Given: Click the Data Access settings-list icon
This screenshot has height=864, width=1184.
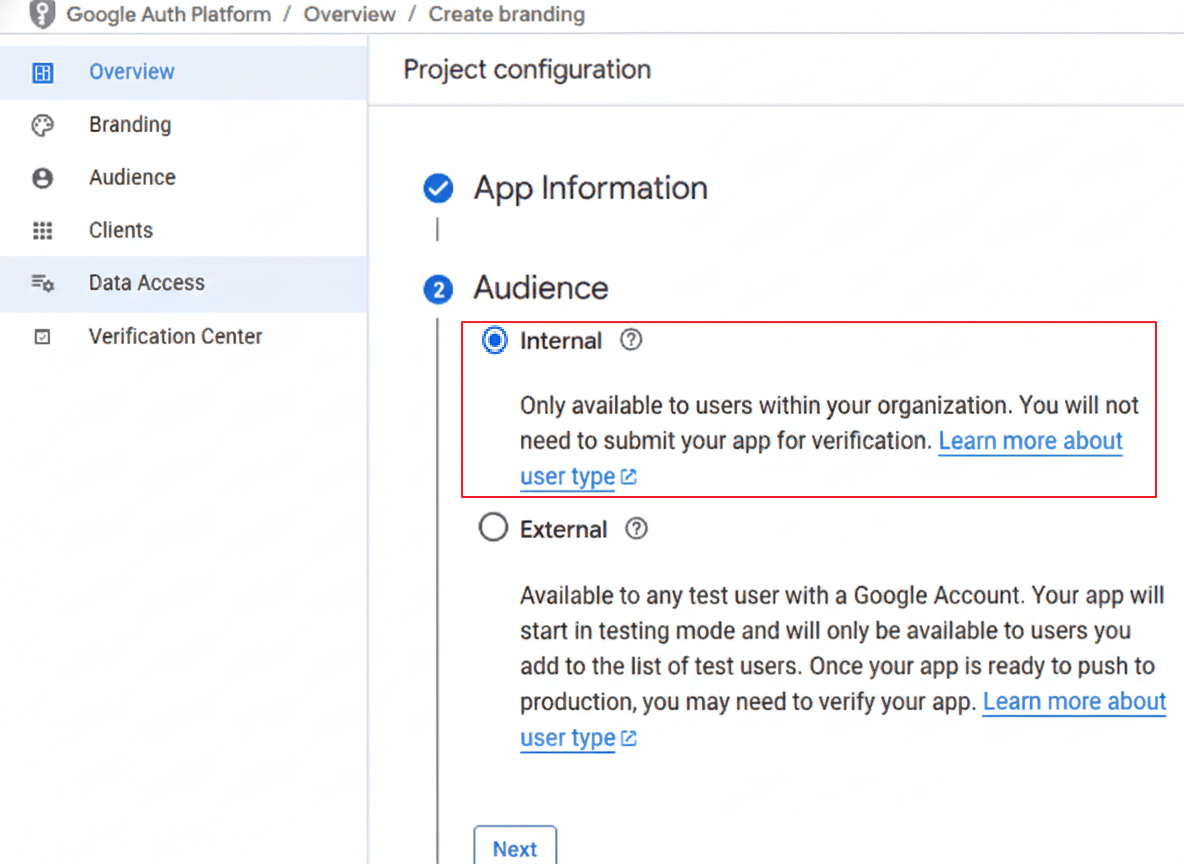Looking at the screenshot, I should click(42, 283).
